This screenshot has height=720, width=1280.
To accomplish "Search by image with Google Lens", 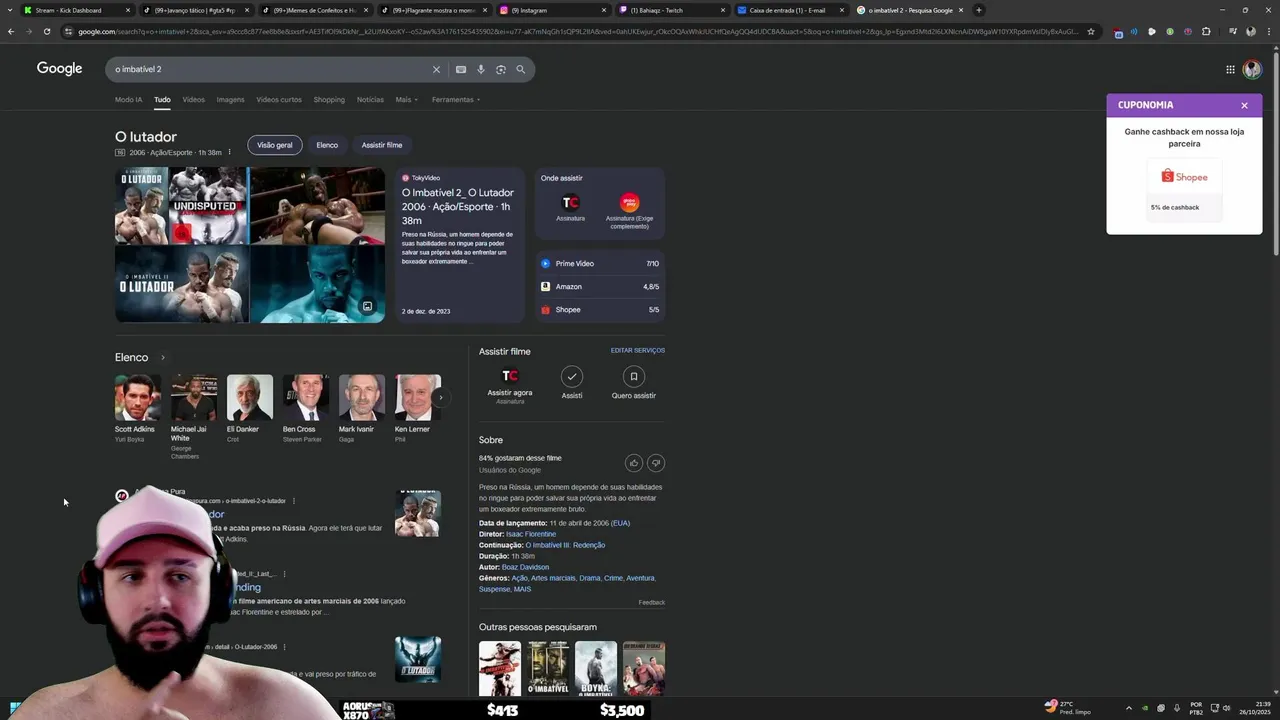I will (x=501, y=69).
